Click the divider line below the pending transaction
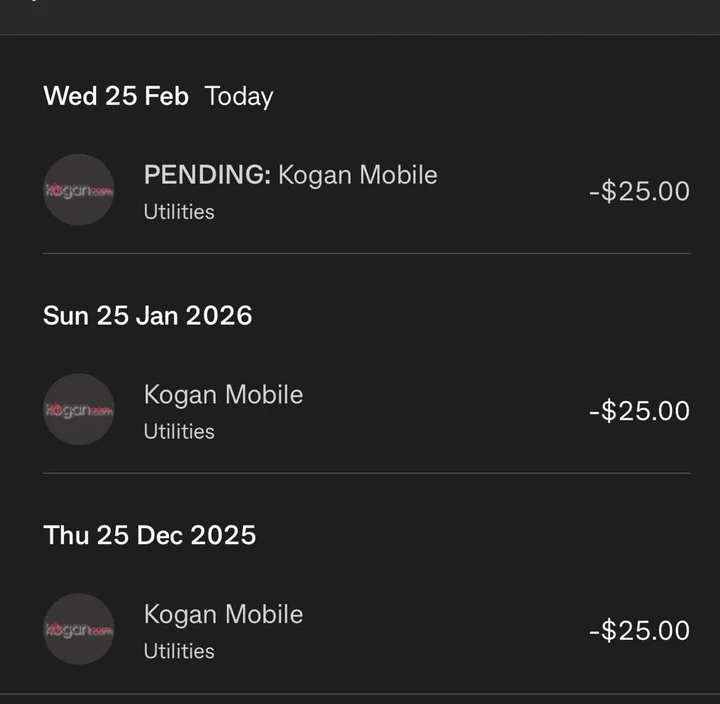The image size is (720, 704). point(366,254)
